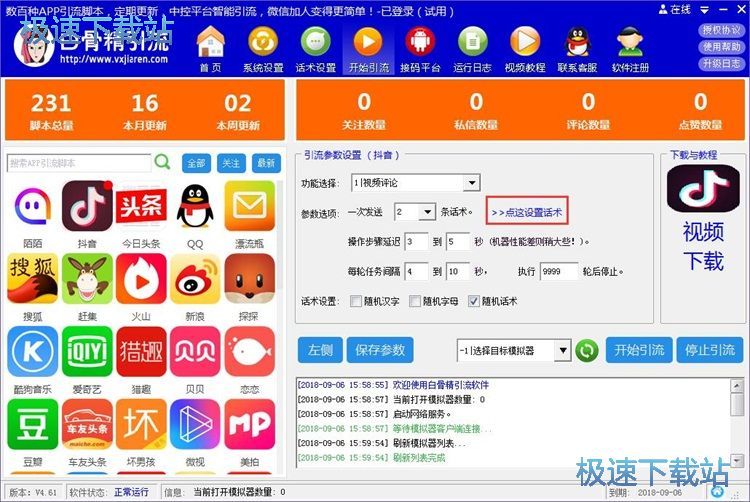Open 运行日志 toolbar icon
The image size is (750, 502).
[x=473, y=48]
